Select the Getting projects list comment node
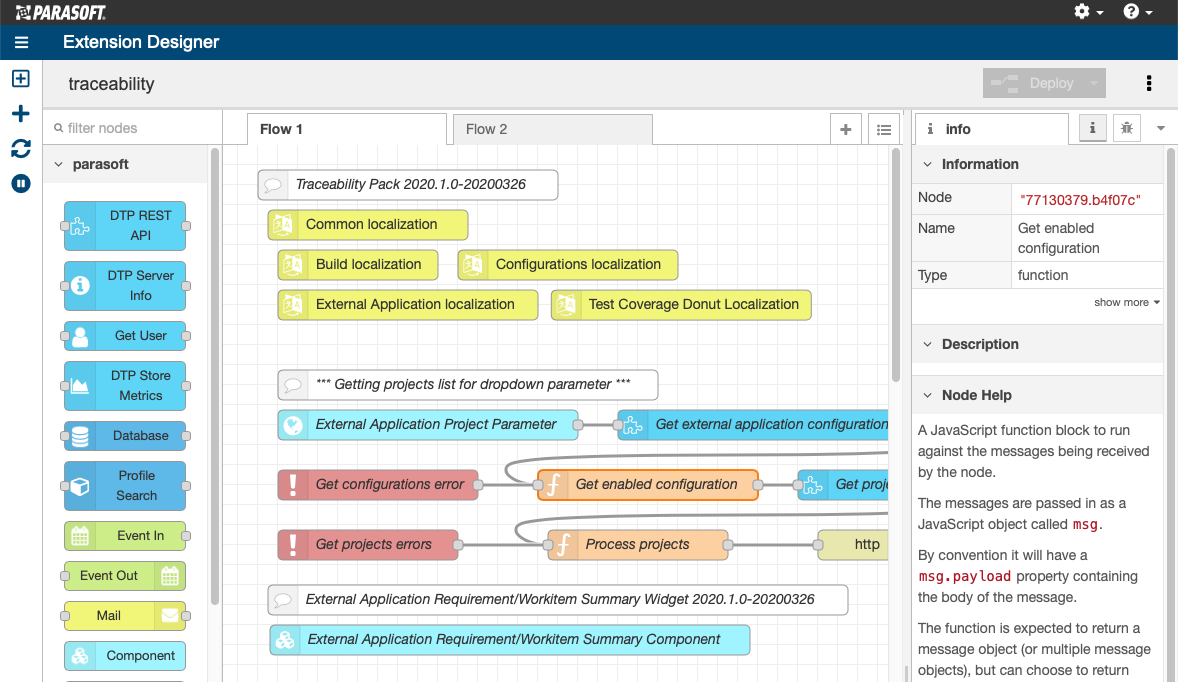 468,385
